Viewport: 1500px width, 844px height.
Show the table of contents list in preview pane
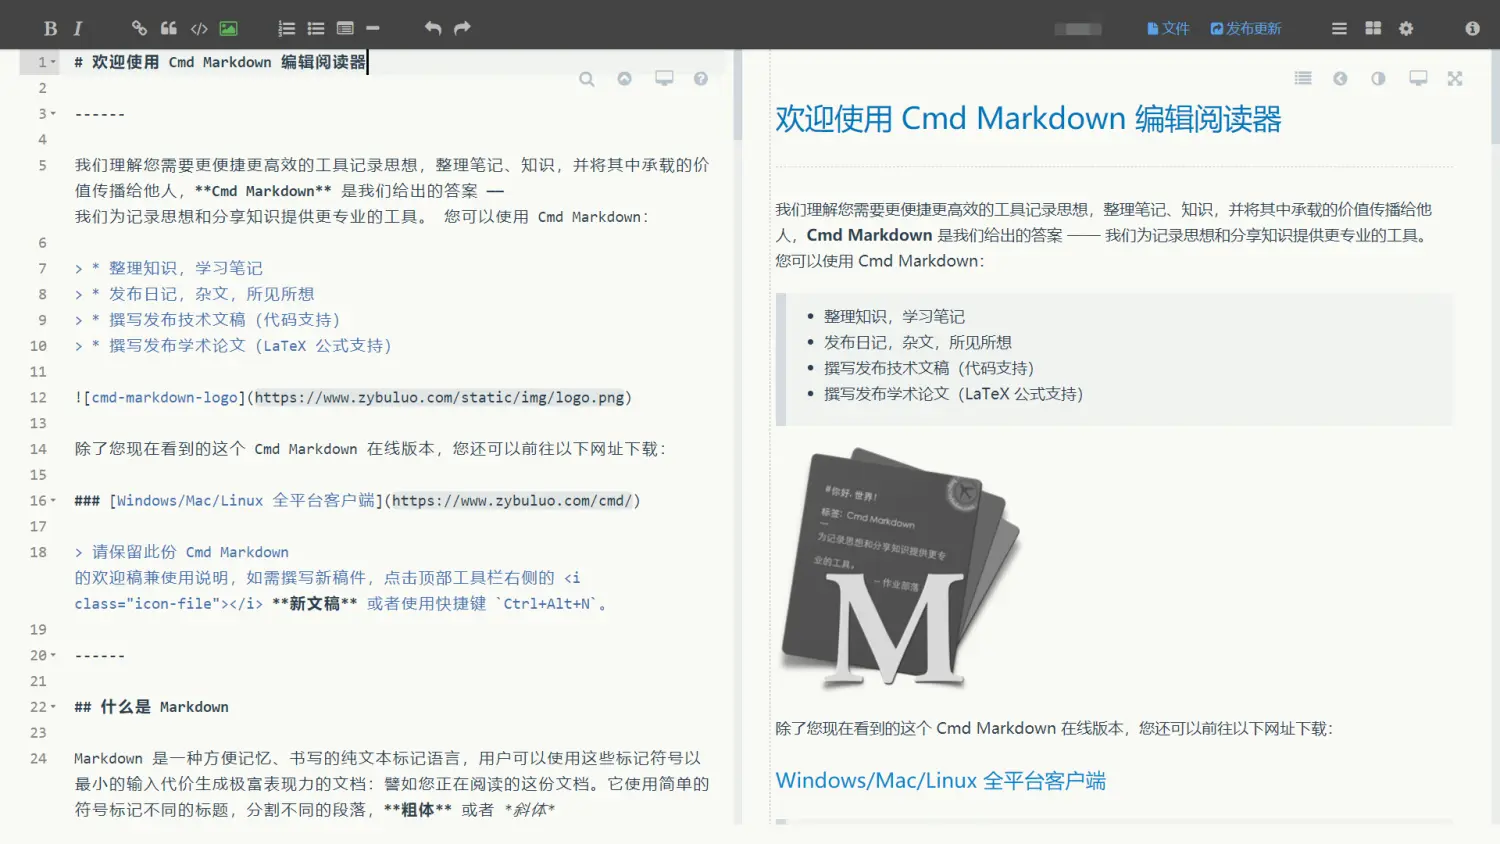(x=1303, y=78)
